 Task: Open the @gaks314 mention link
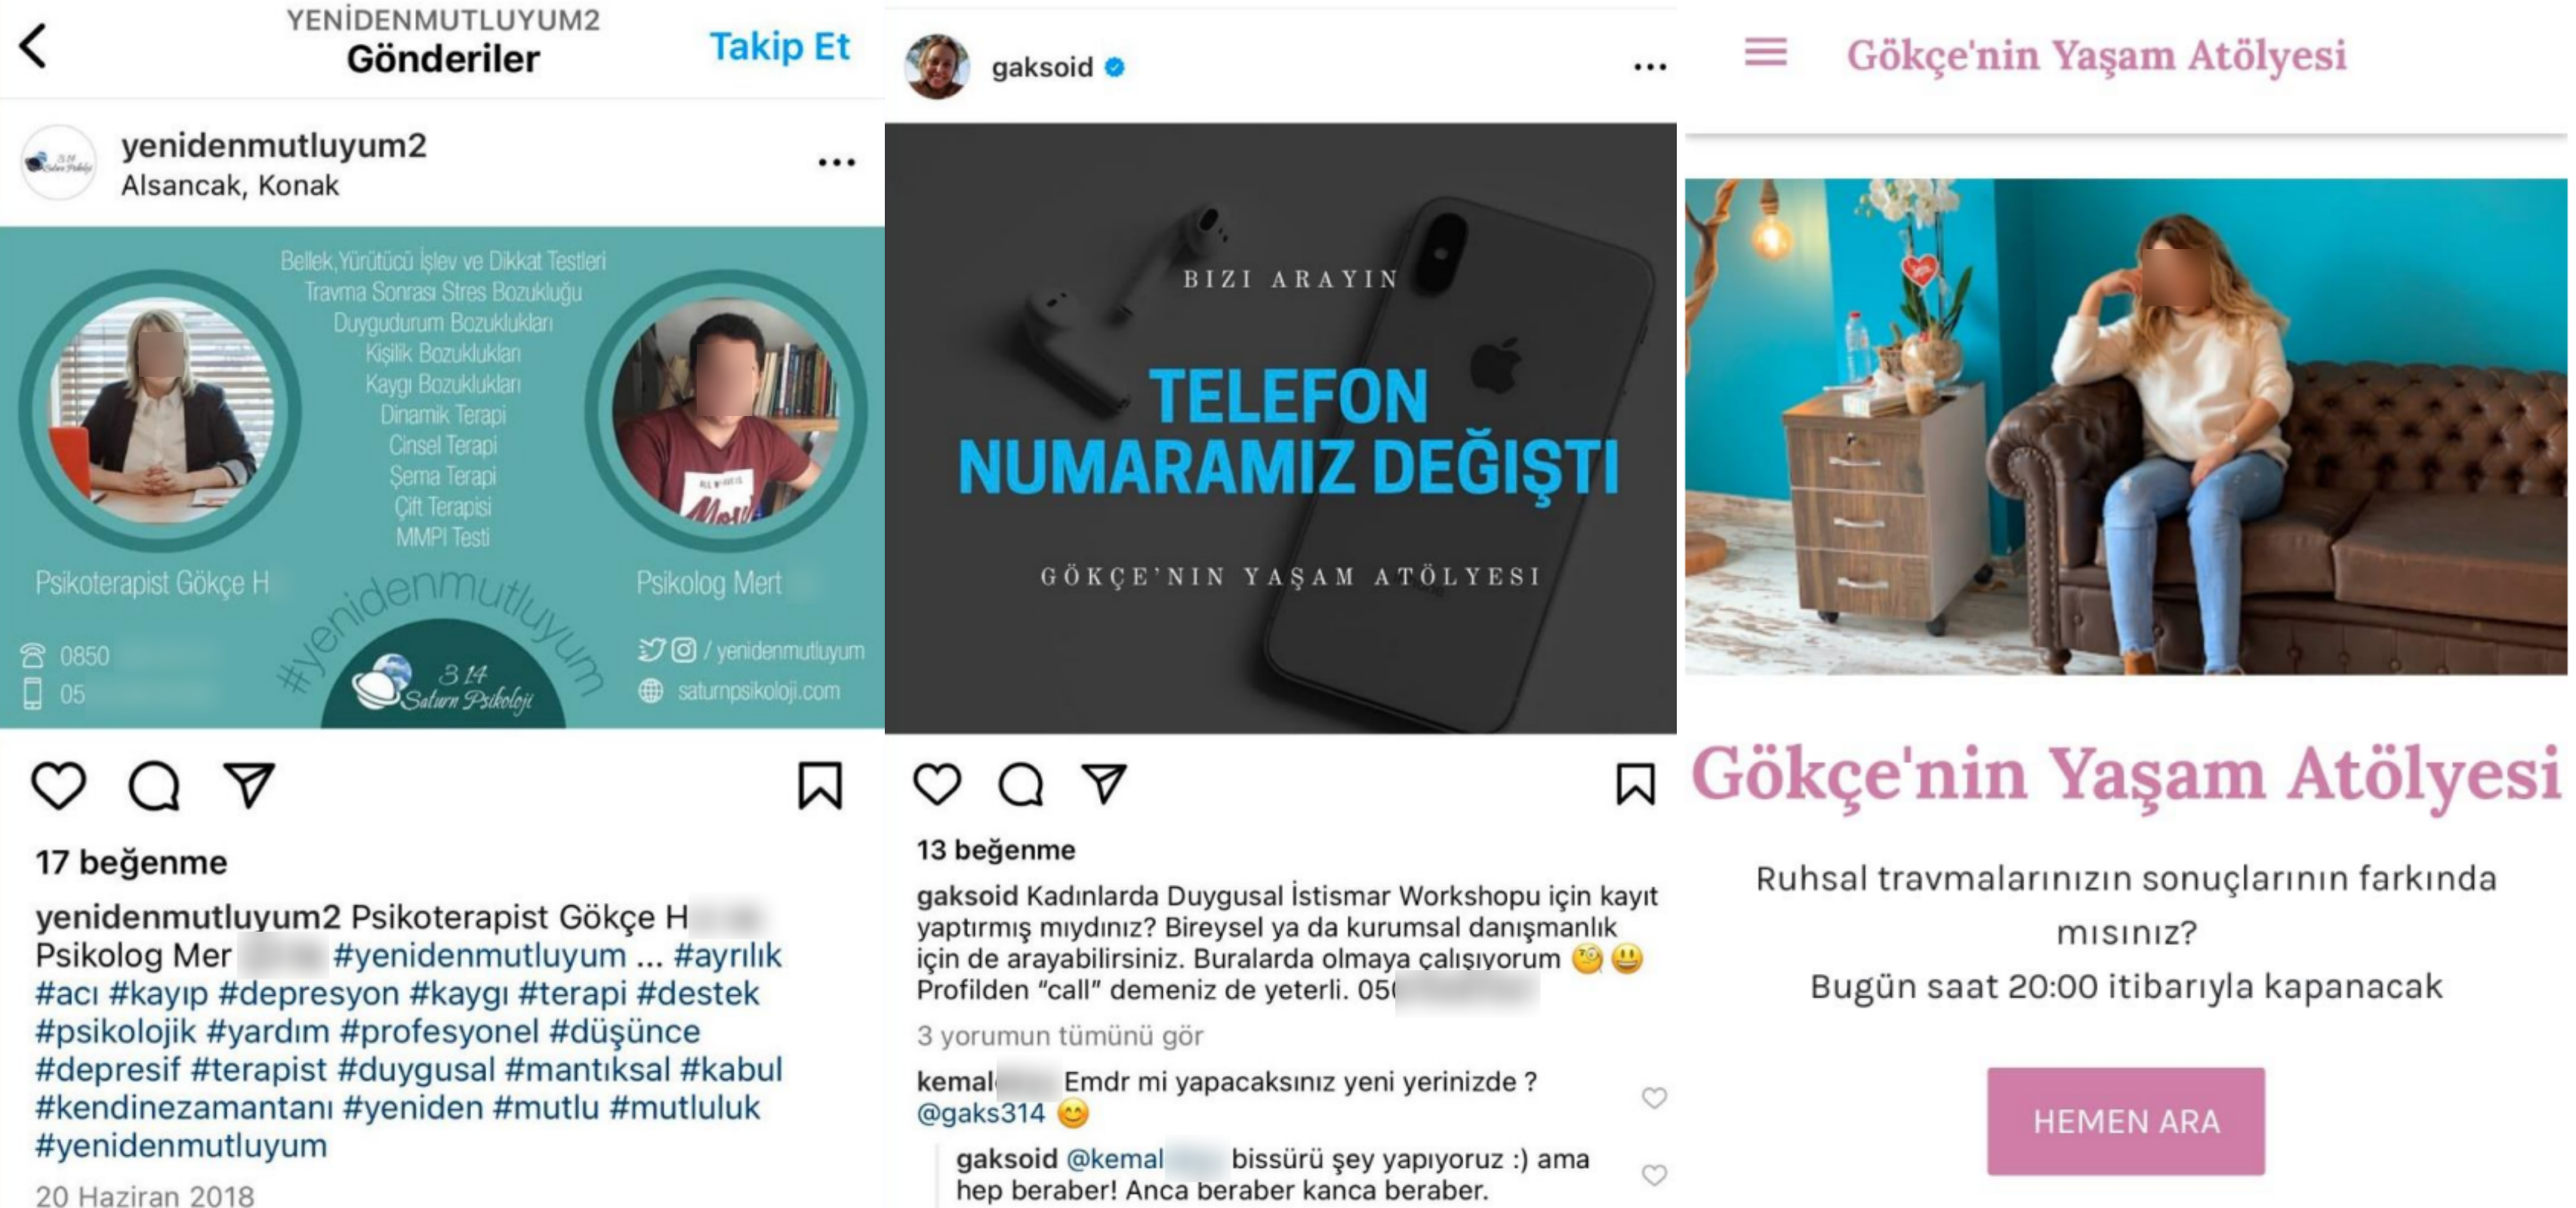(980, 1113)
